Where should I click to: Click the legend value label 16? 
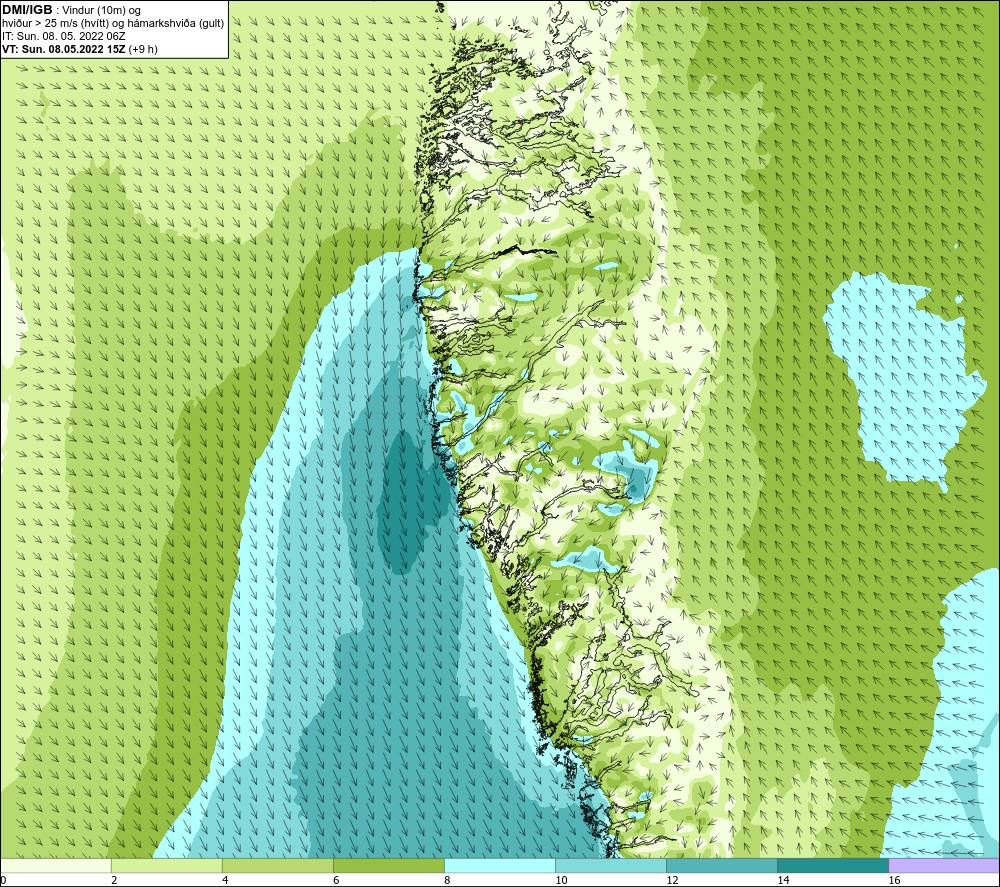(x=894, y=880)
